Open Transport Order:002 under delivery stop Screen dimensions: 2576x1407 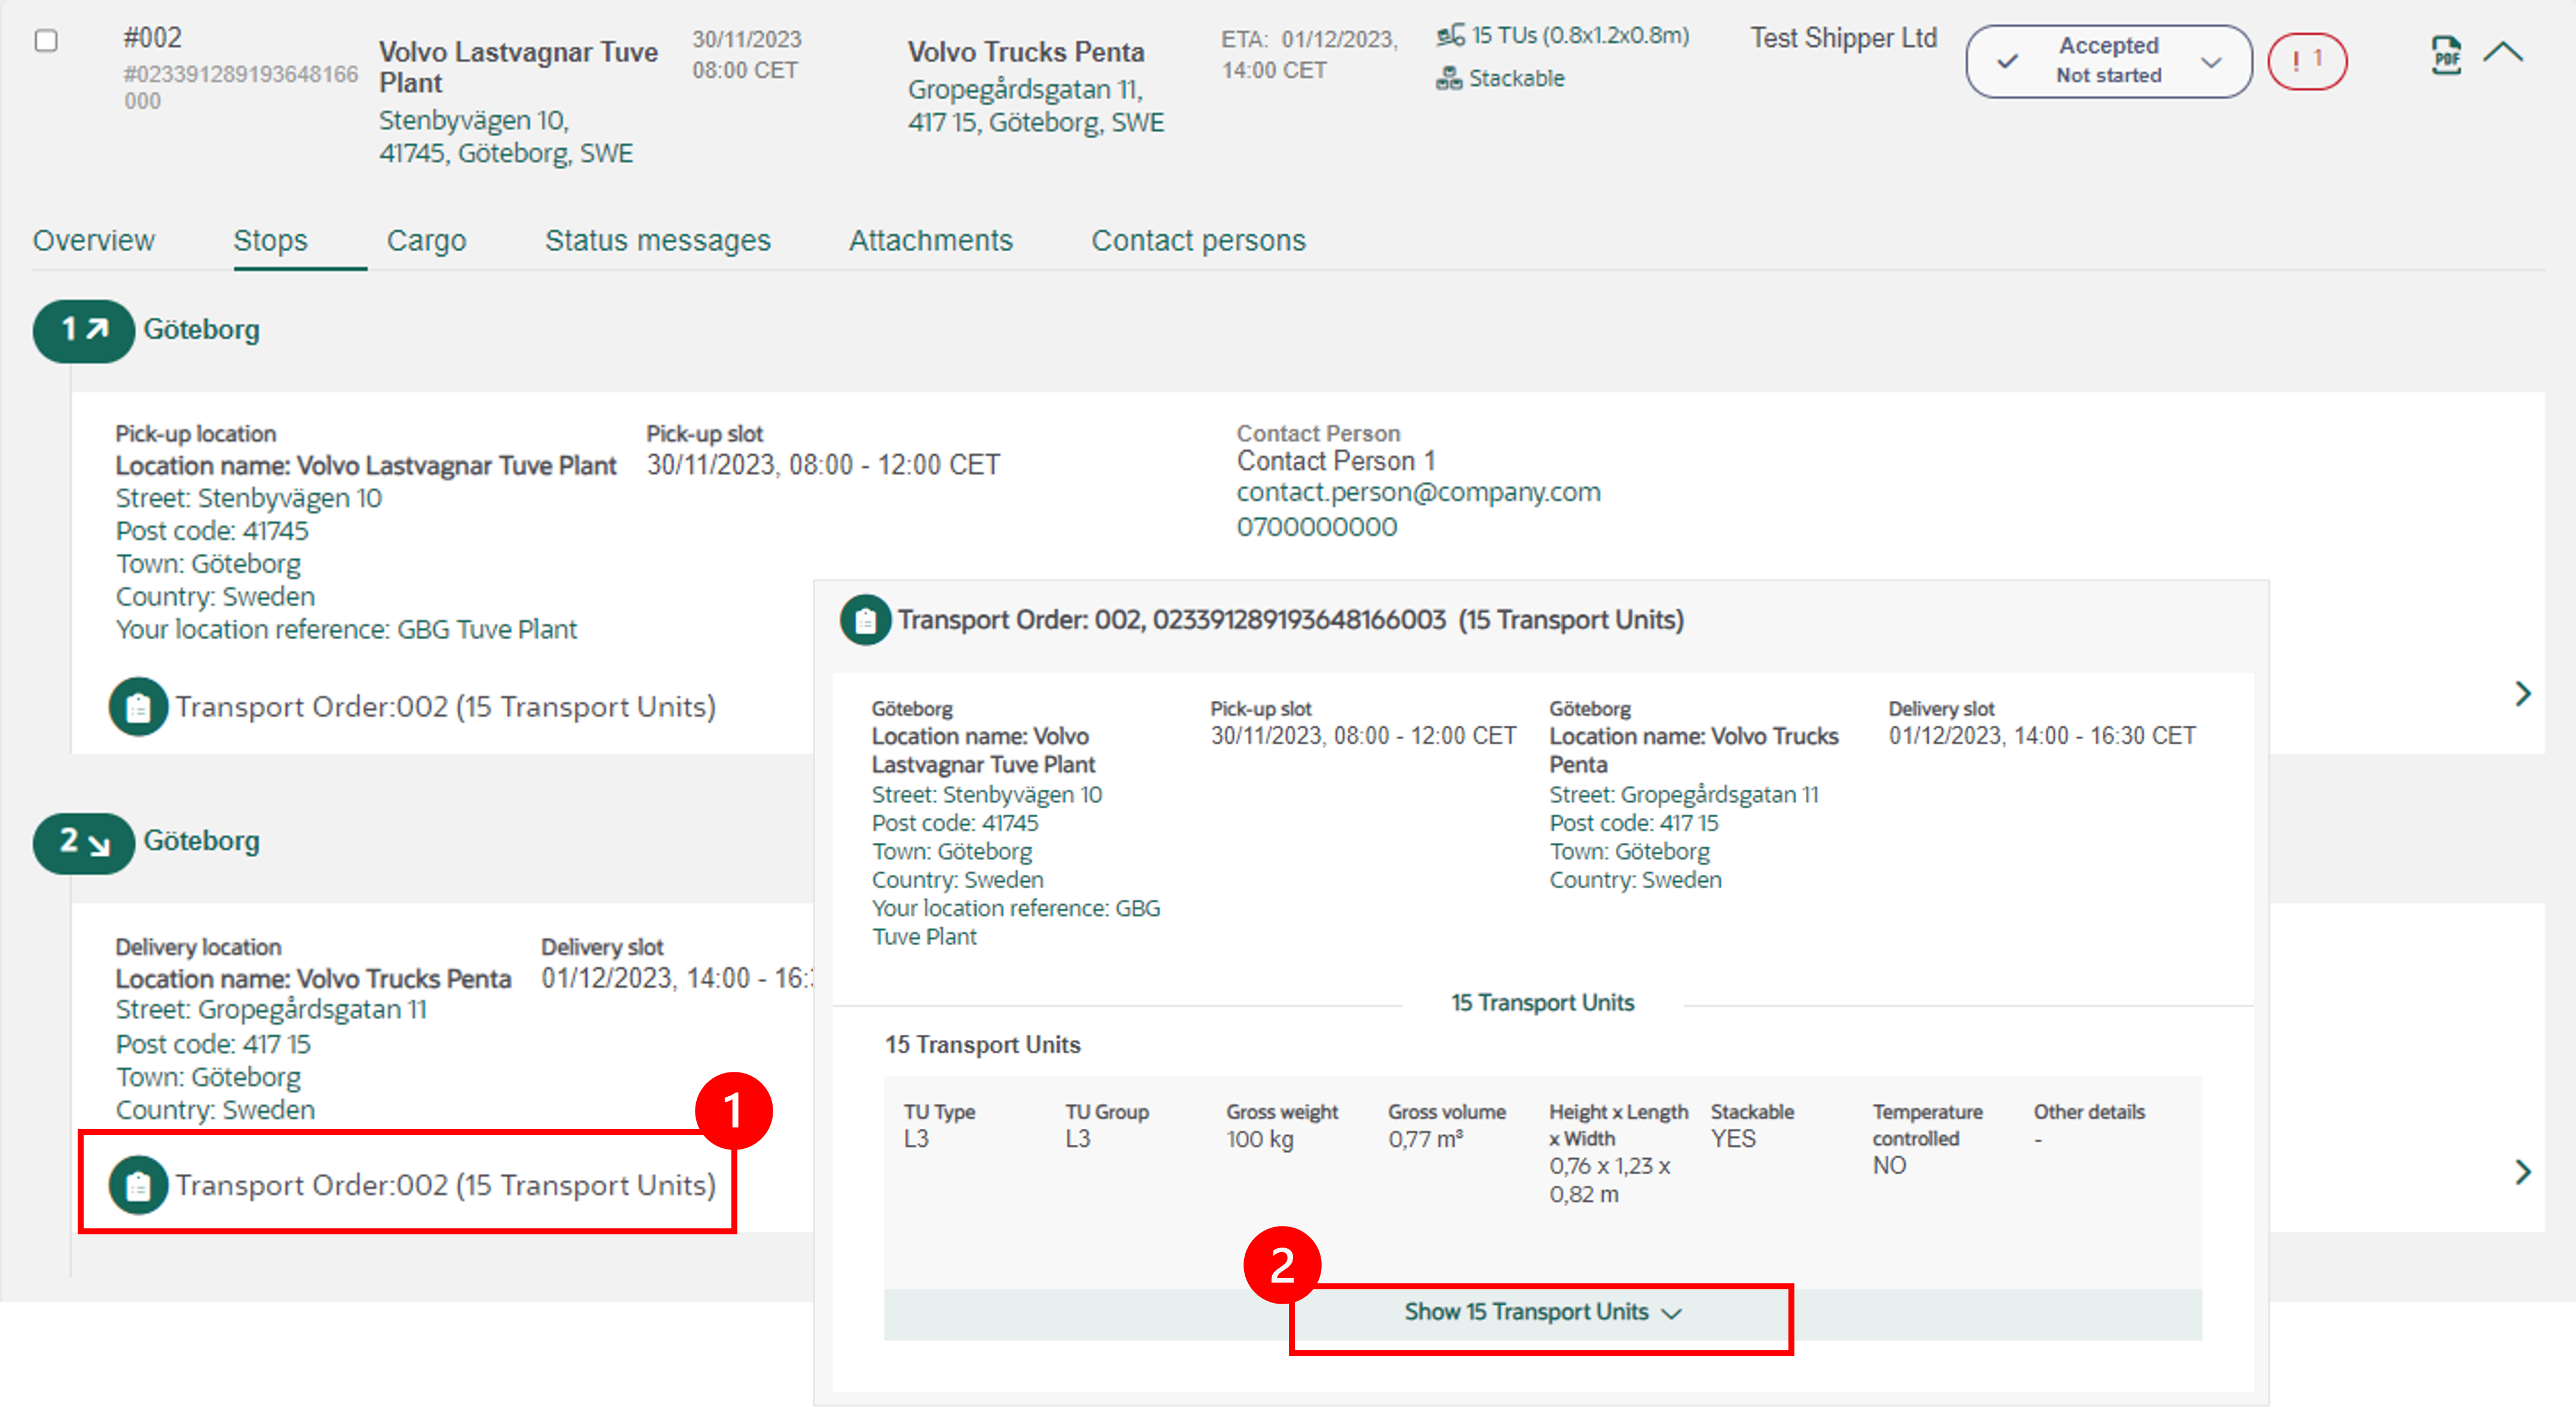(x=446, y=1185)
